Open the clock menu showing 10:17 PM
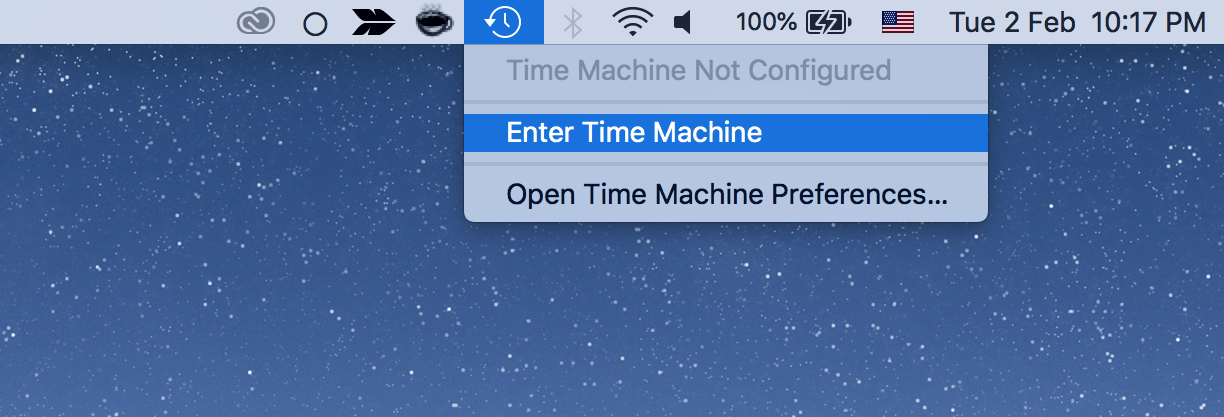1224x417 pixels. pyautogui.click(x=1149, y=22)
